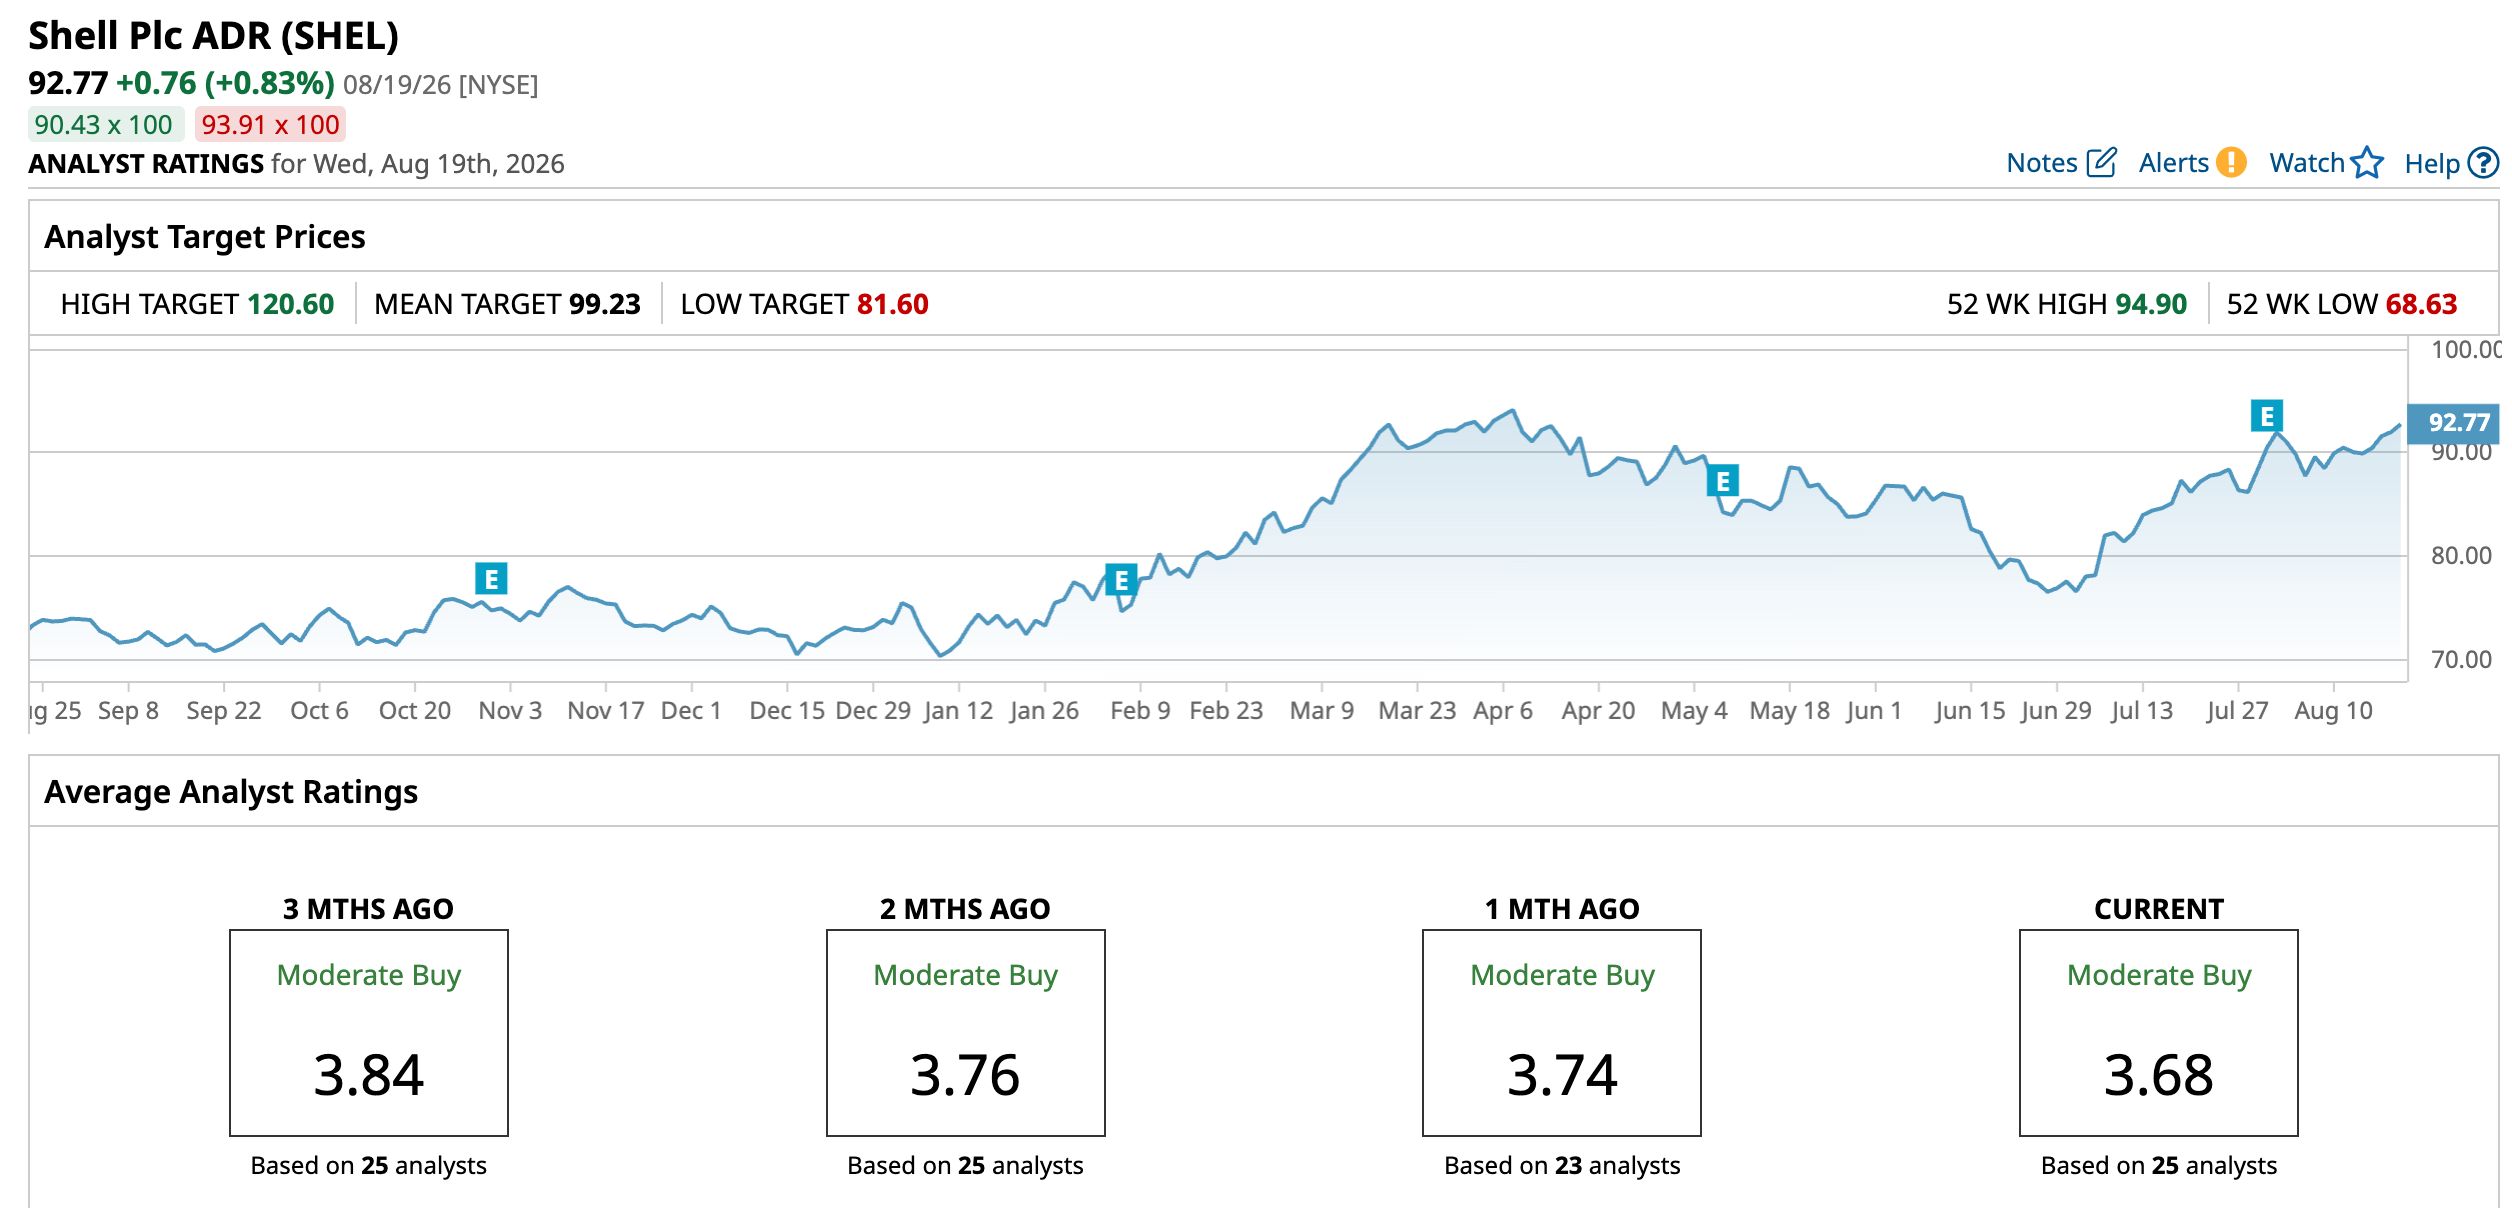Click the 2 MTHS AGO column label
This screenshot has height=1208, width=2512.
[965, 909]
